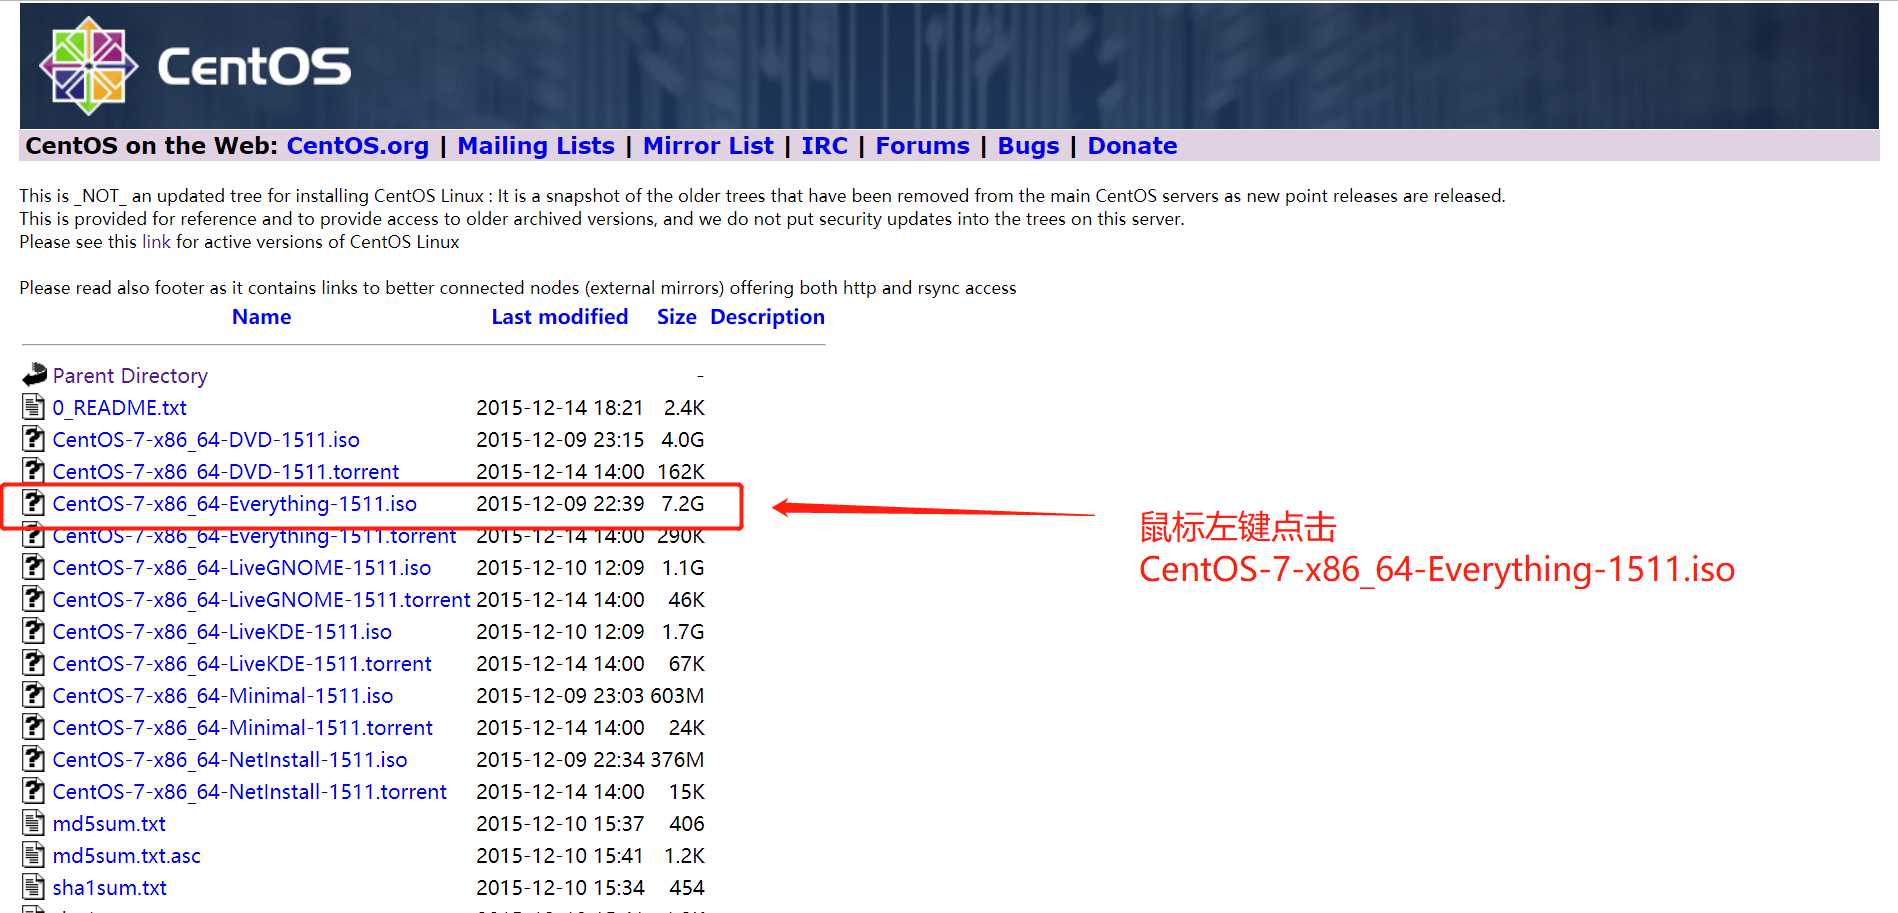Image resolution: width=1898 pixels, height=913 pixels.
Task: Open md5sum.txt checksum file
Action: (x=109, y=824)
